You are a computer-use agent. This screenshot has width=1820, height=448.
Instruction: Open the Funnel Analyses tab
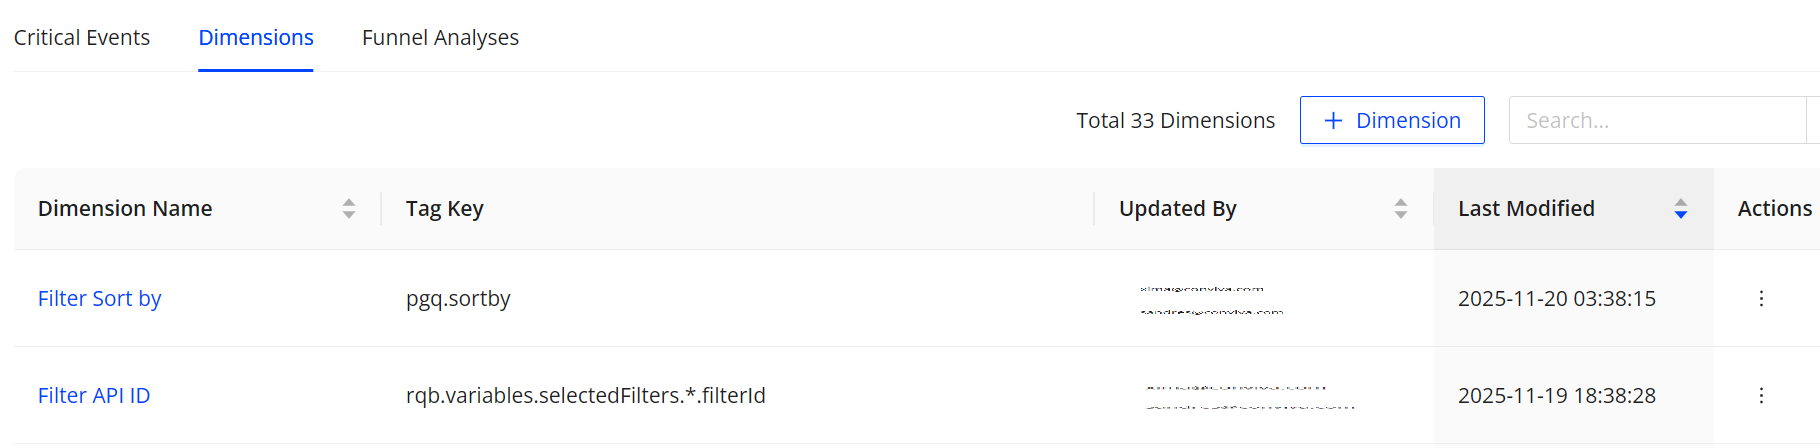click(x=440, y=37)
